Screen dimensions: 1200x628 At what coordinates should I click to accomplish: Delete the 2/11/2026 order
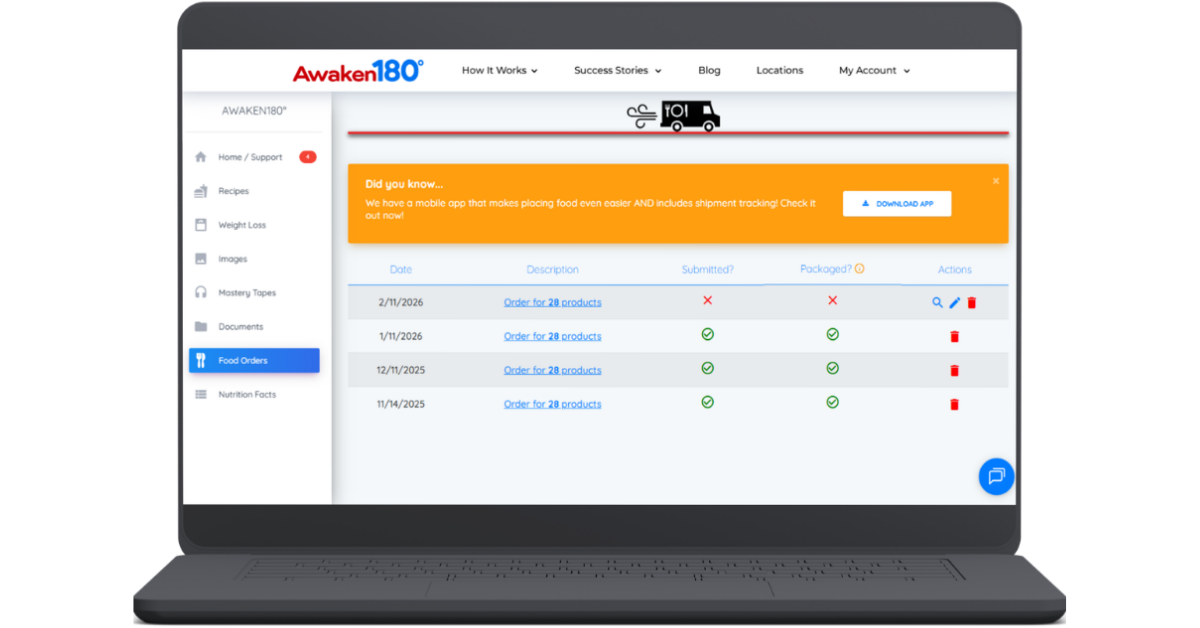point(971,303)
